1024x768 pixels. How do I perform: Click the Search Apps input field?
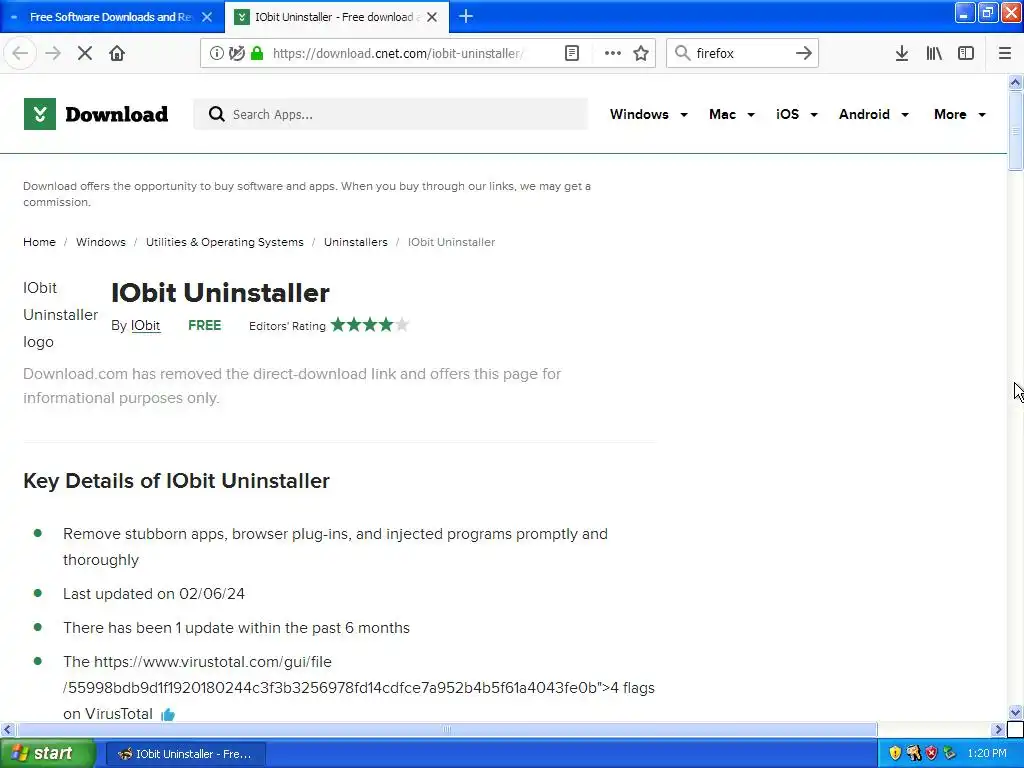click(391, 114)
